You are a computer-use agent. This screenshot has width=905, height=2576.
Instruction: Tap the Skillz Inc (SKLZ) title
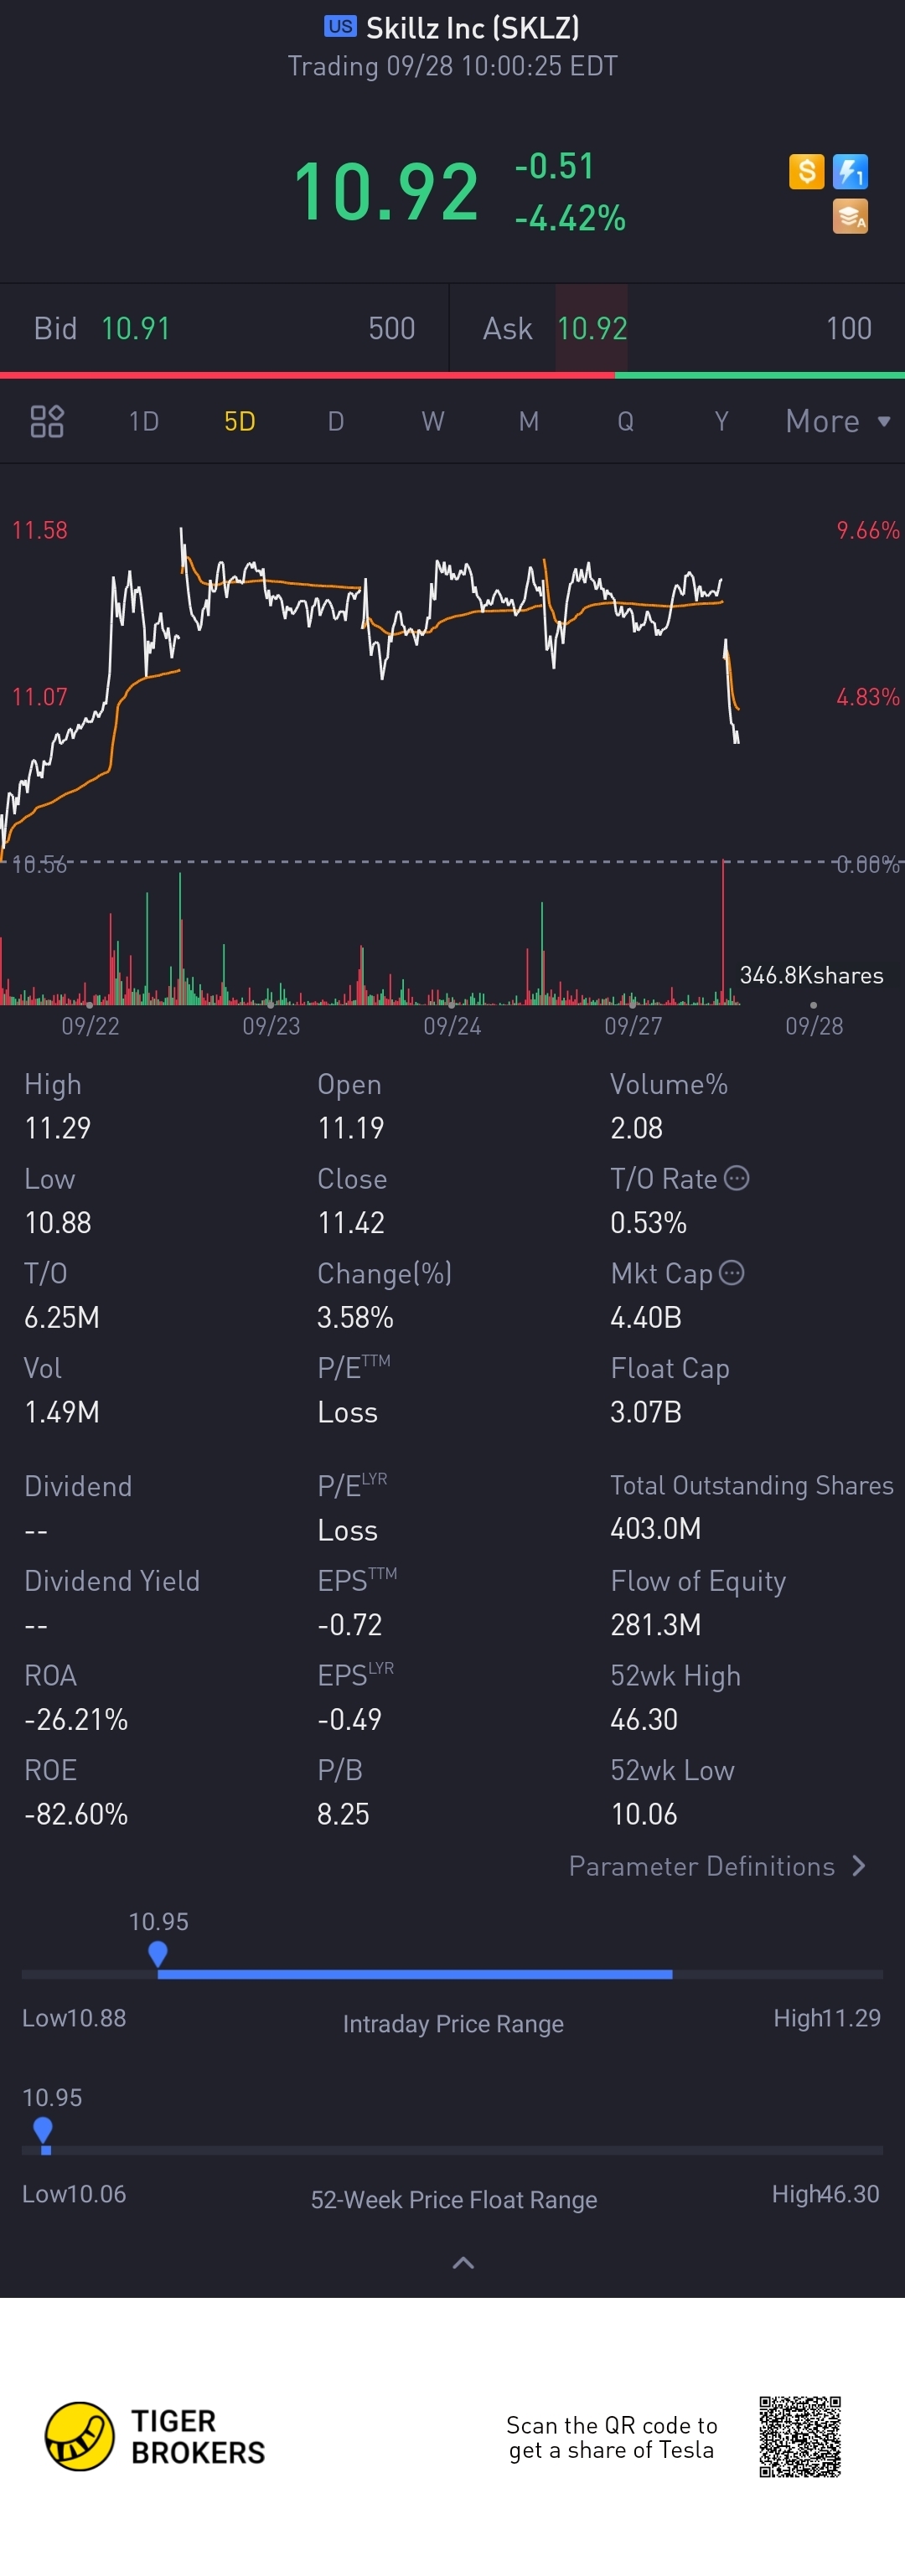[x=473, y=27]
